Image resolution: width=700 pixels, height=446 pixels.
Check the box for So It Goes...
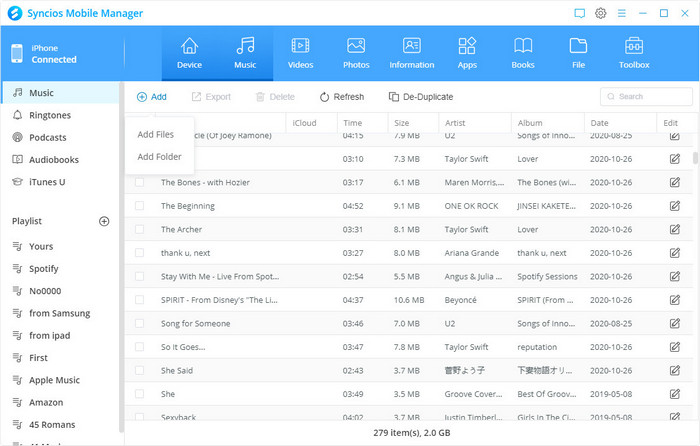(140, 347)
